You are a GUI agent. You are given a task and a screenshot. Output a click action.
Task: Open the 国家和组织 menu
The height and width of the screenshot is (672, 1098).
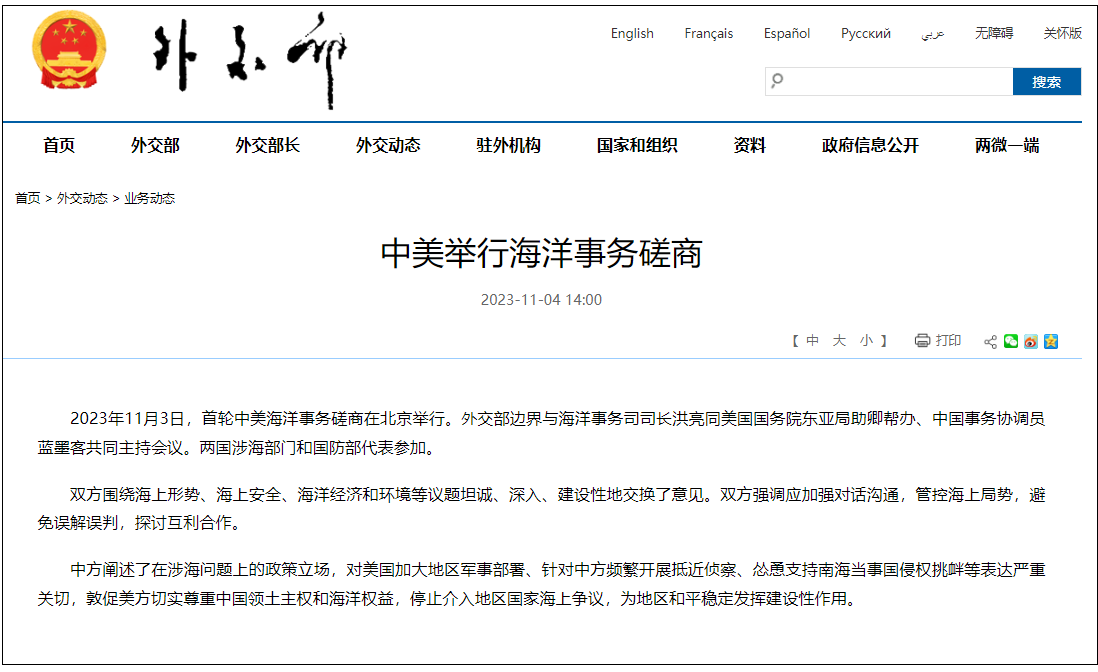(x=634, y=144)
